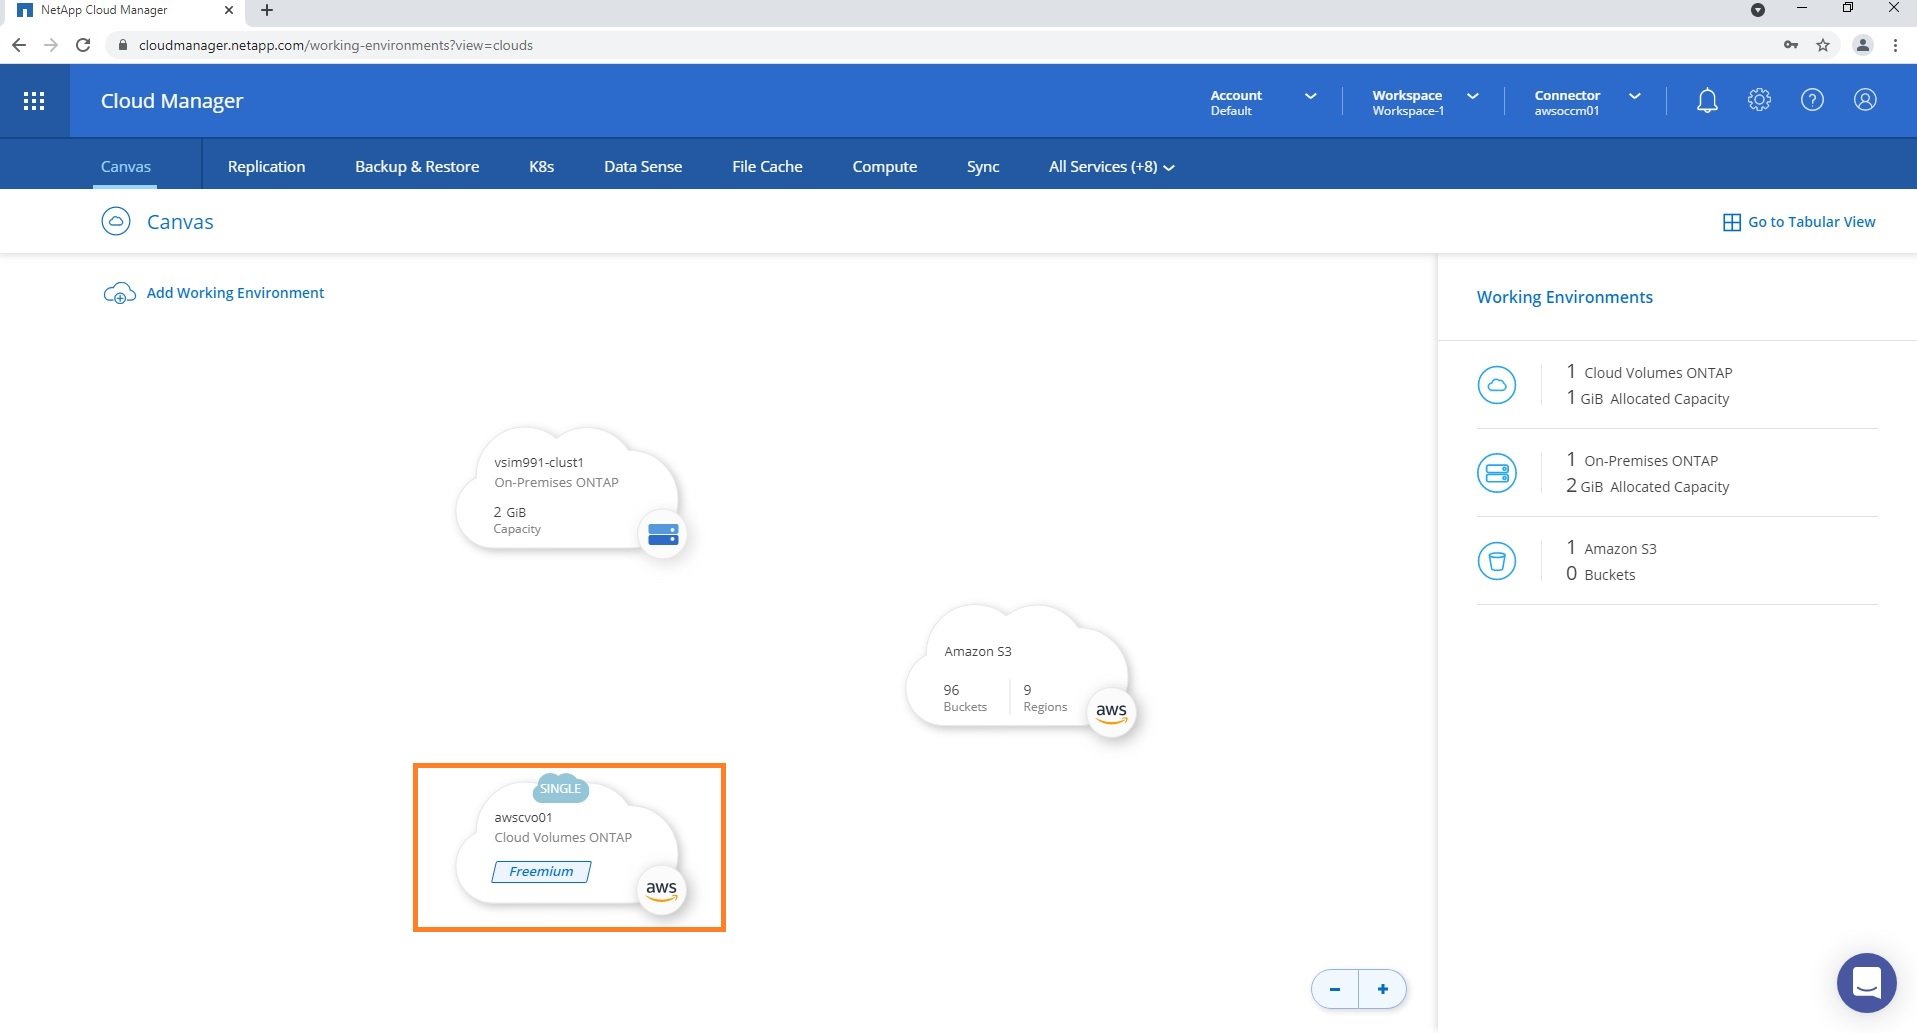Switch to the Backup & Restore tab
This screenshot has width=1917, height=1033.
coord(417,167)
